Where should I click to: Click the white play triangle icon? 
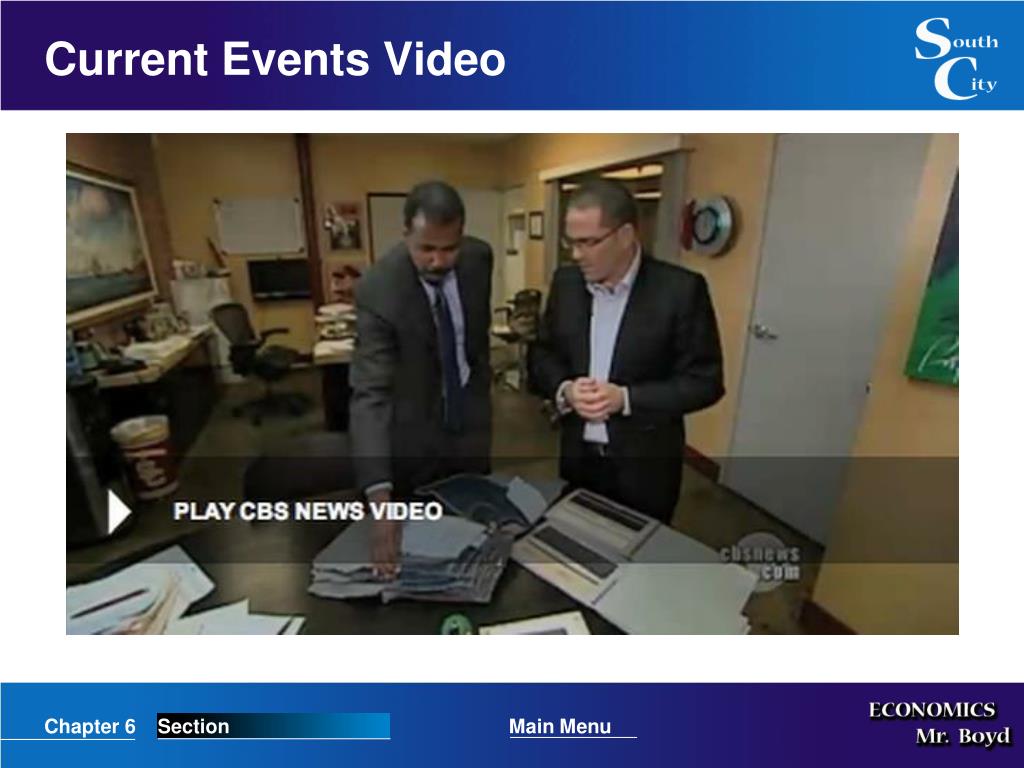point(119,511)
